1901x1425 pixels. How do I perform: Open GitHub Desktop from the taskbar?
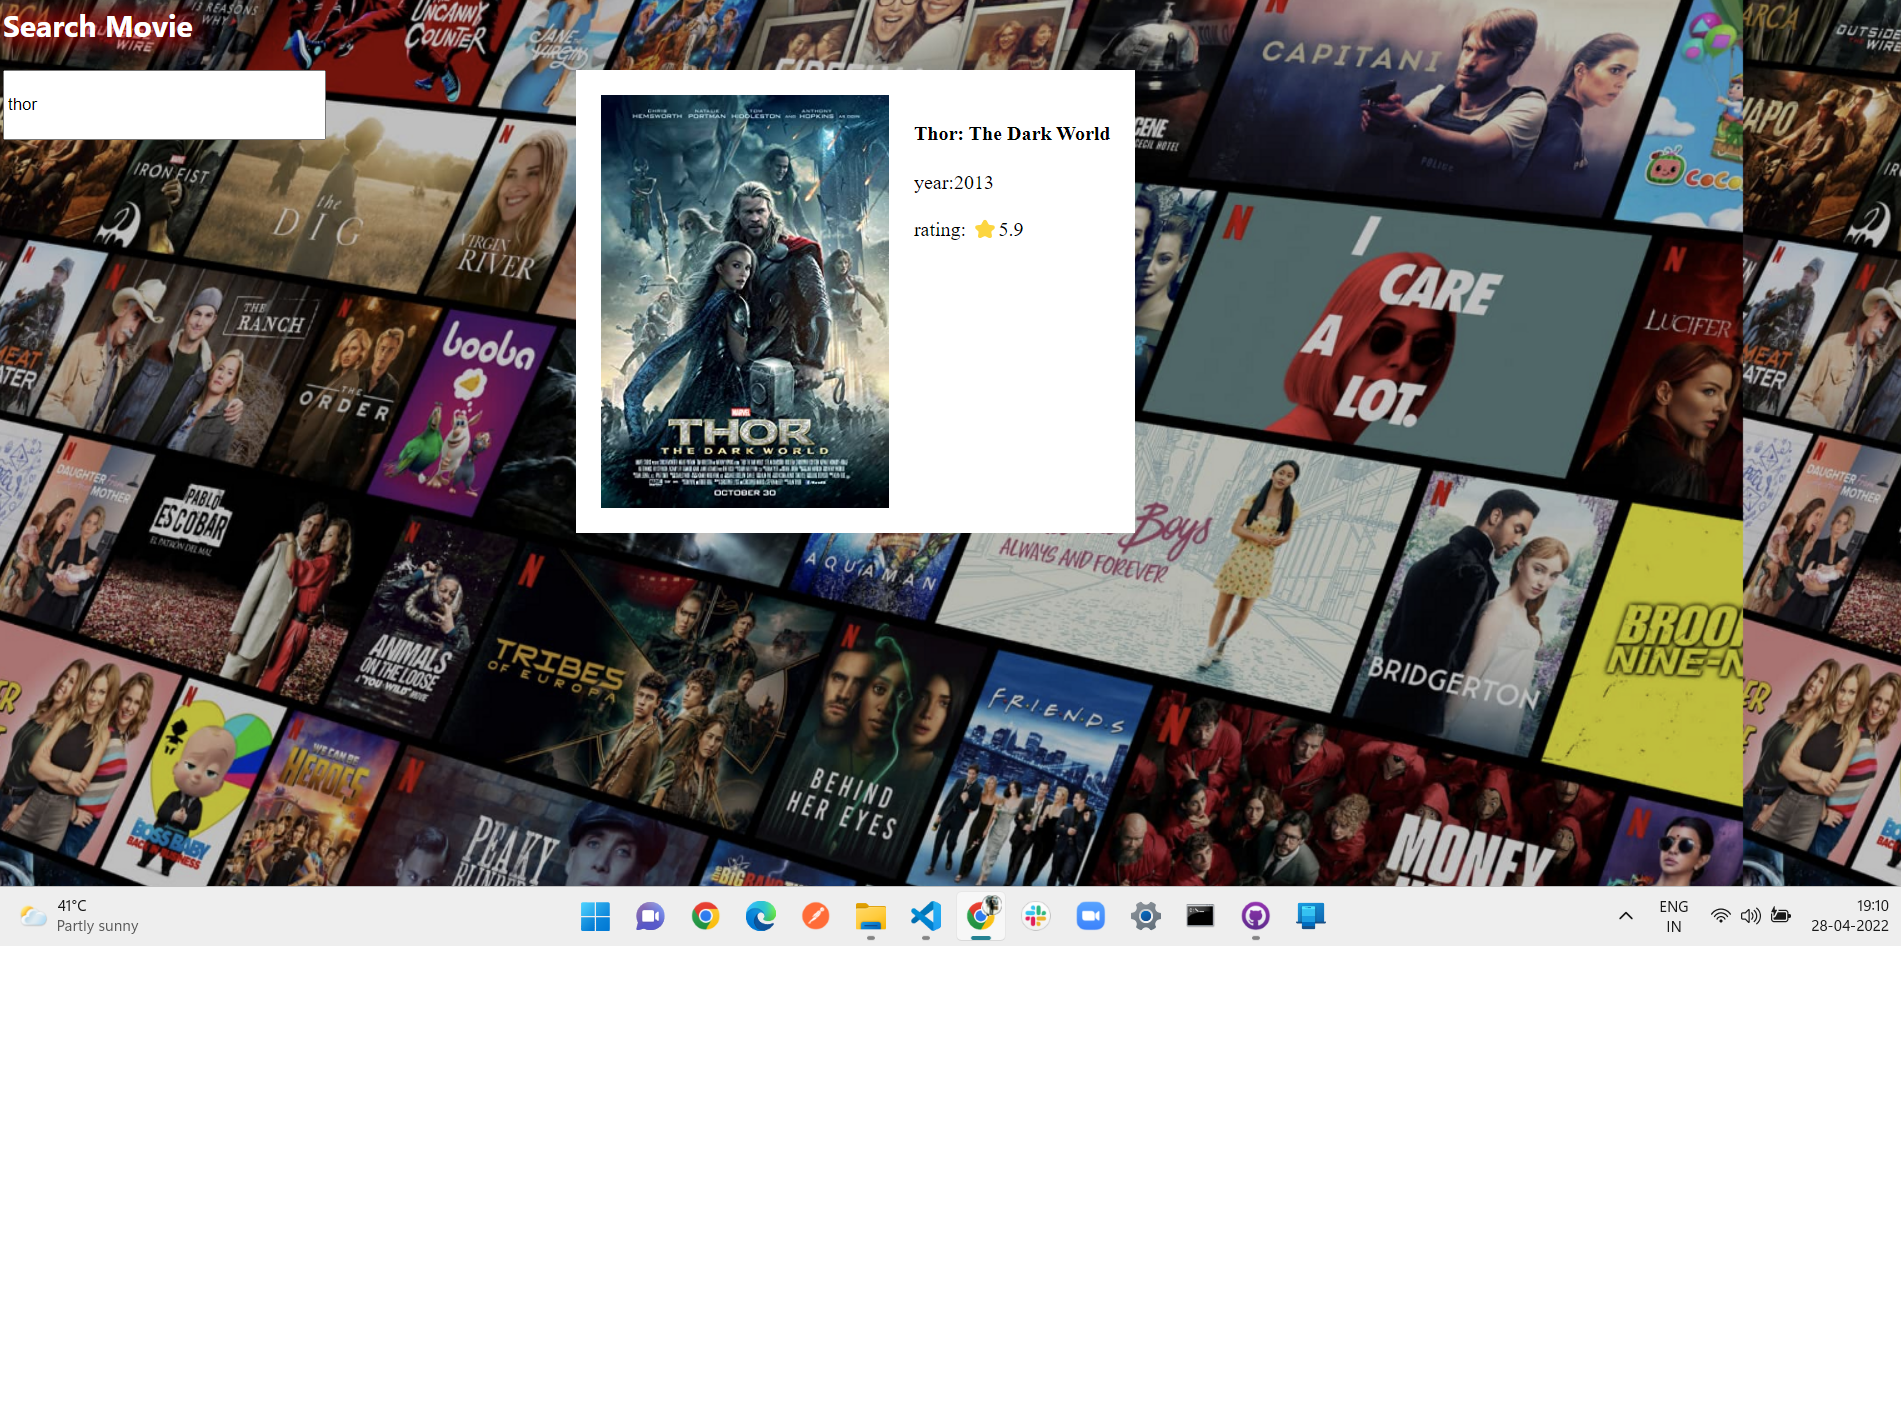click(x=1255, y=916)
